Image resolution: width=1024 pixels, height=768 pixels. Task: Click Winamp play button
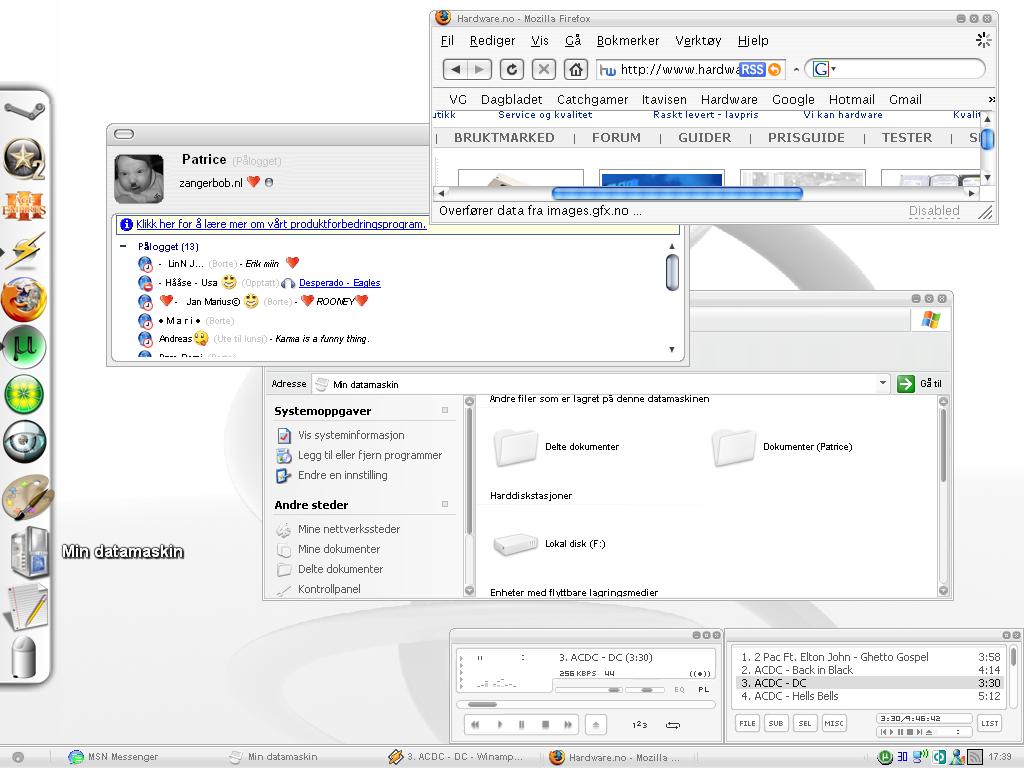(x=500, y=724)
